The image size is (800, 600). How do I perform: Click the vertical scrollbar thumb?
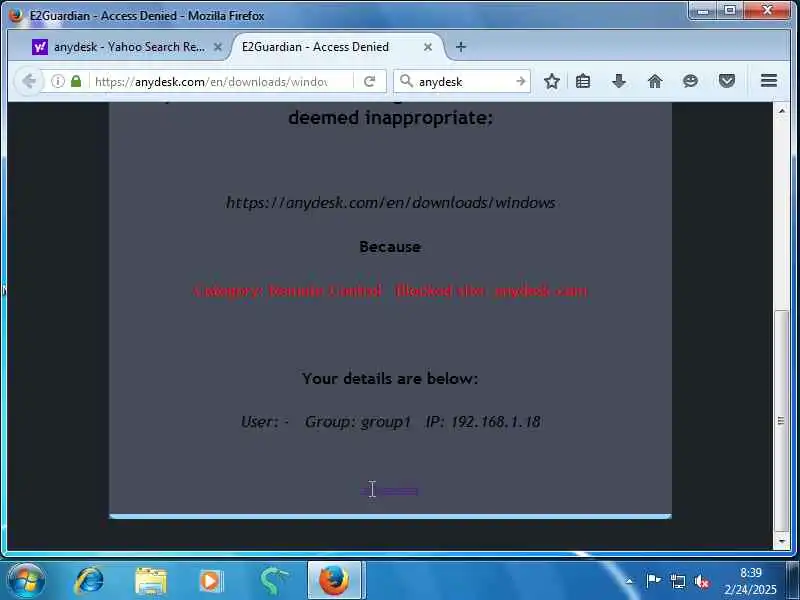781,421
